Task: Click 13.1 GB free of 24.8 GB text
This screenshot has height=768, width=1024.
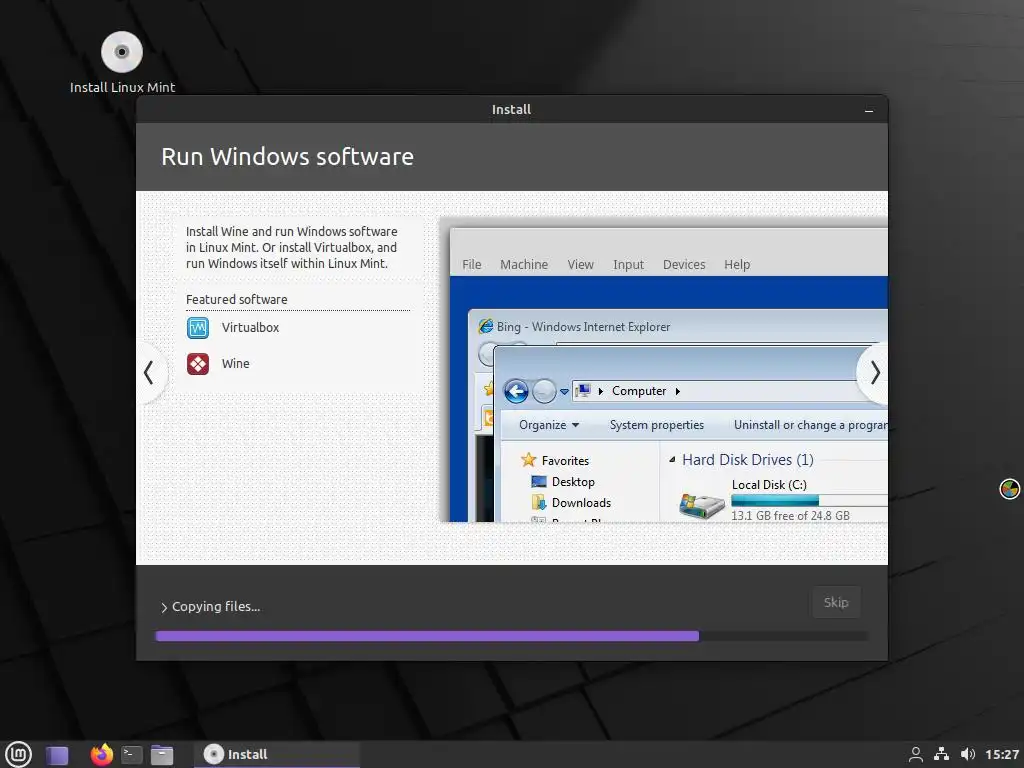Action: click(x=790, y=516)
